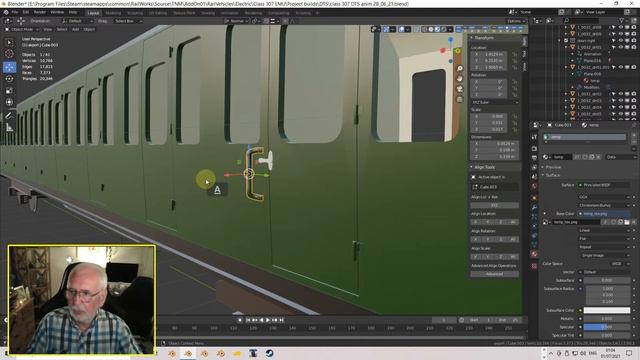This screenshot has width=640, height=360.
Task: Toggle render camera icon for 1_0032_dr04
Action: click(x=634, y=107)
